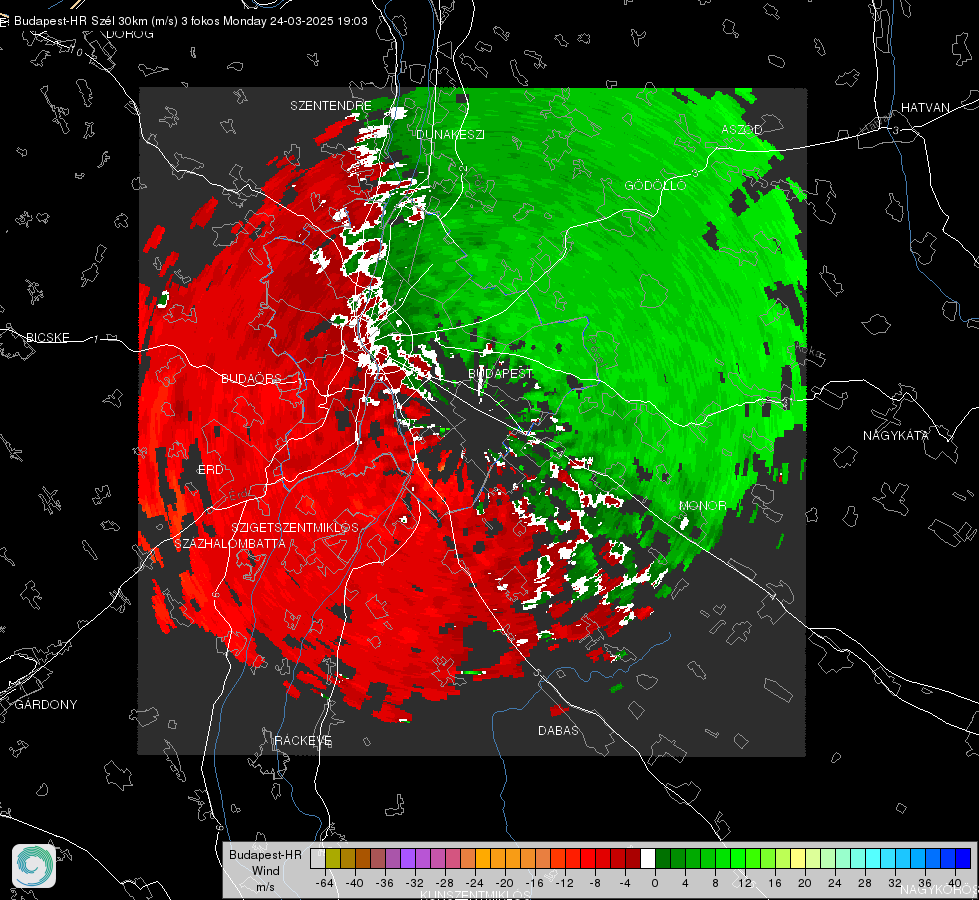The width and height of the screenshot is (979, 900).
Task: Click the ERD map label
Action: point(210,470)
